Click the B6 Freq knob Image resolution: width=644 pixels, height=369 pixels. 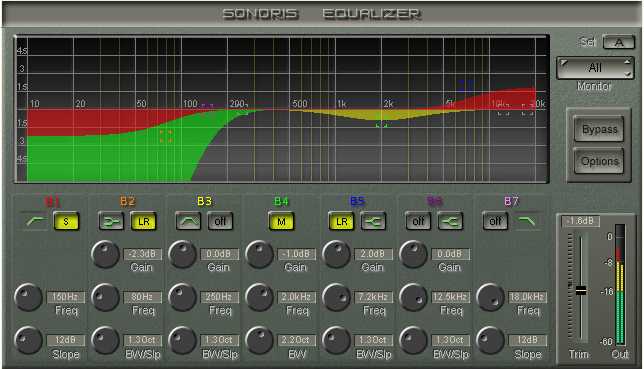414,297
